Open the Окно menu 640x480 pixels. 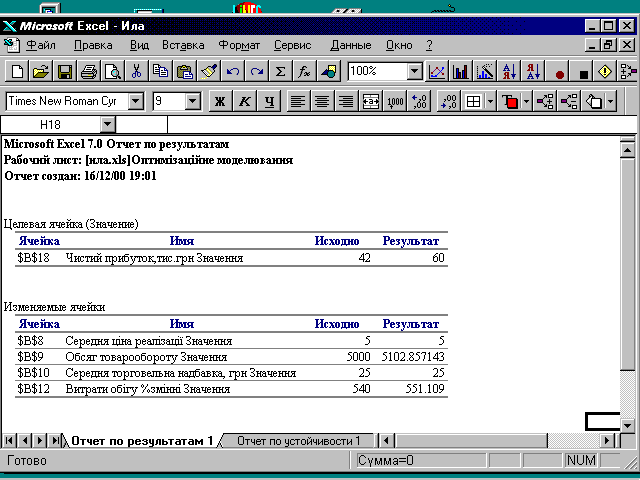[399, 45]
